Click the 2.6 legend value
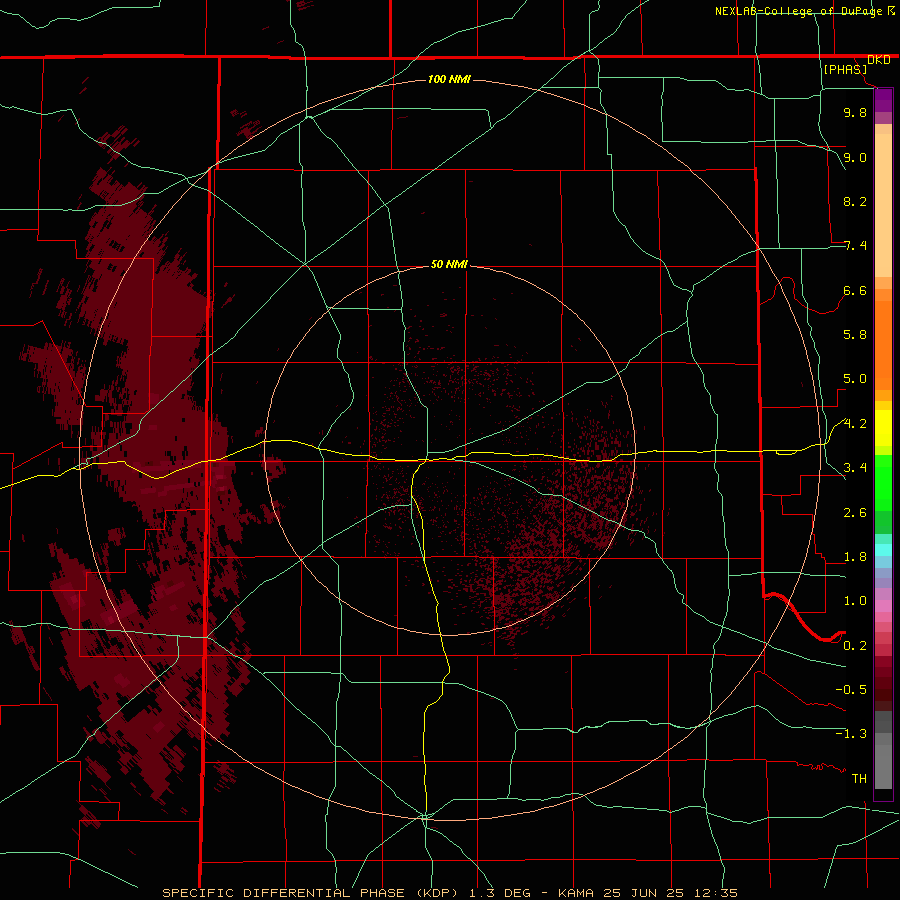 click(x=855, y=513)
